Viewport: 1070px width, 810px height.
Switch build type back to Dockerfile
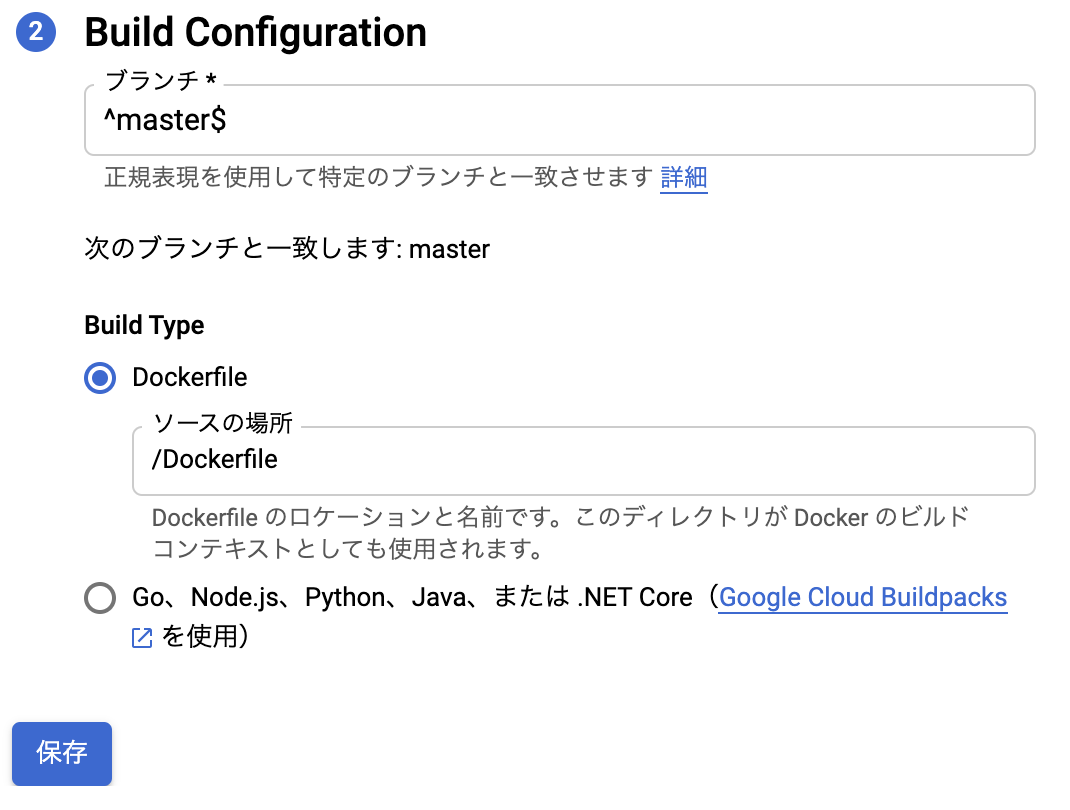tap(99, 378)
